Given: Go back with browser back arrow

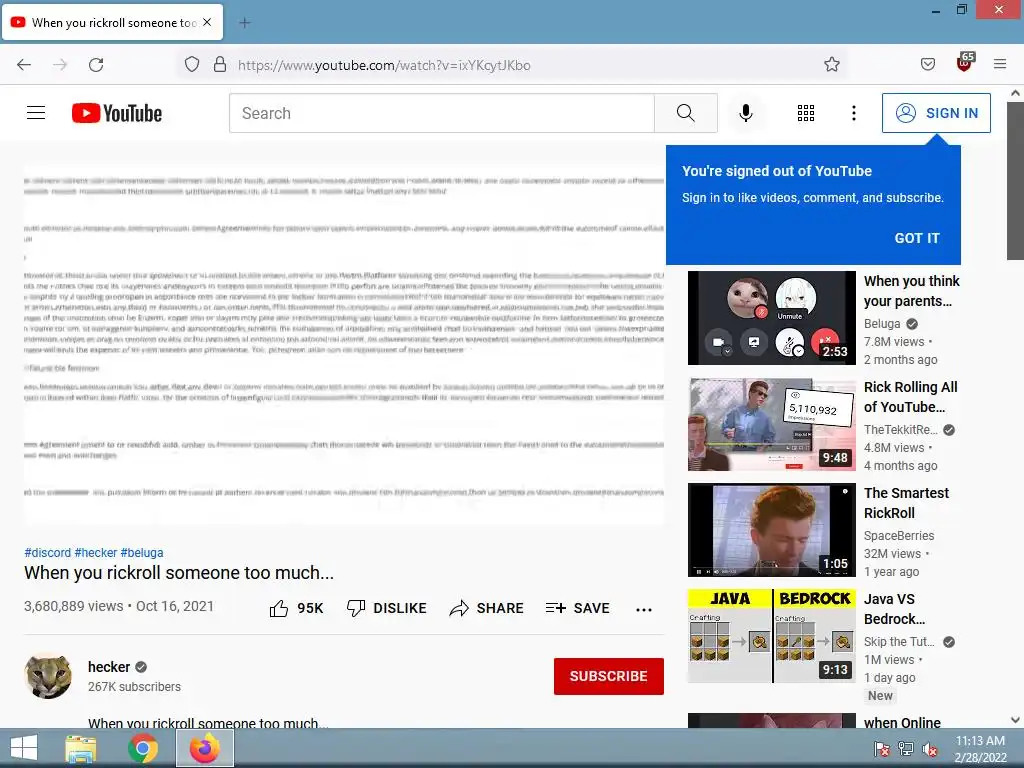Looking at the screenshot, I should pyautogui.click(x=24, y=64).
